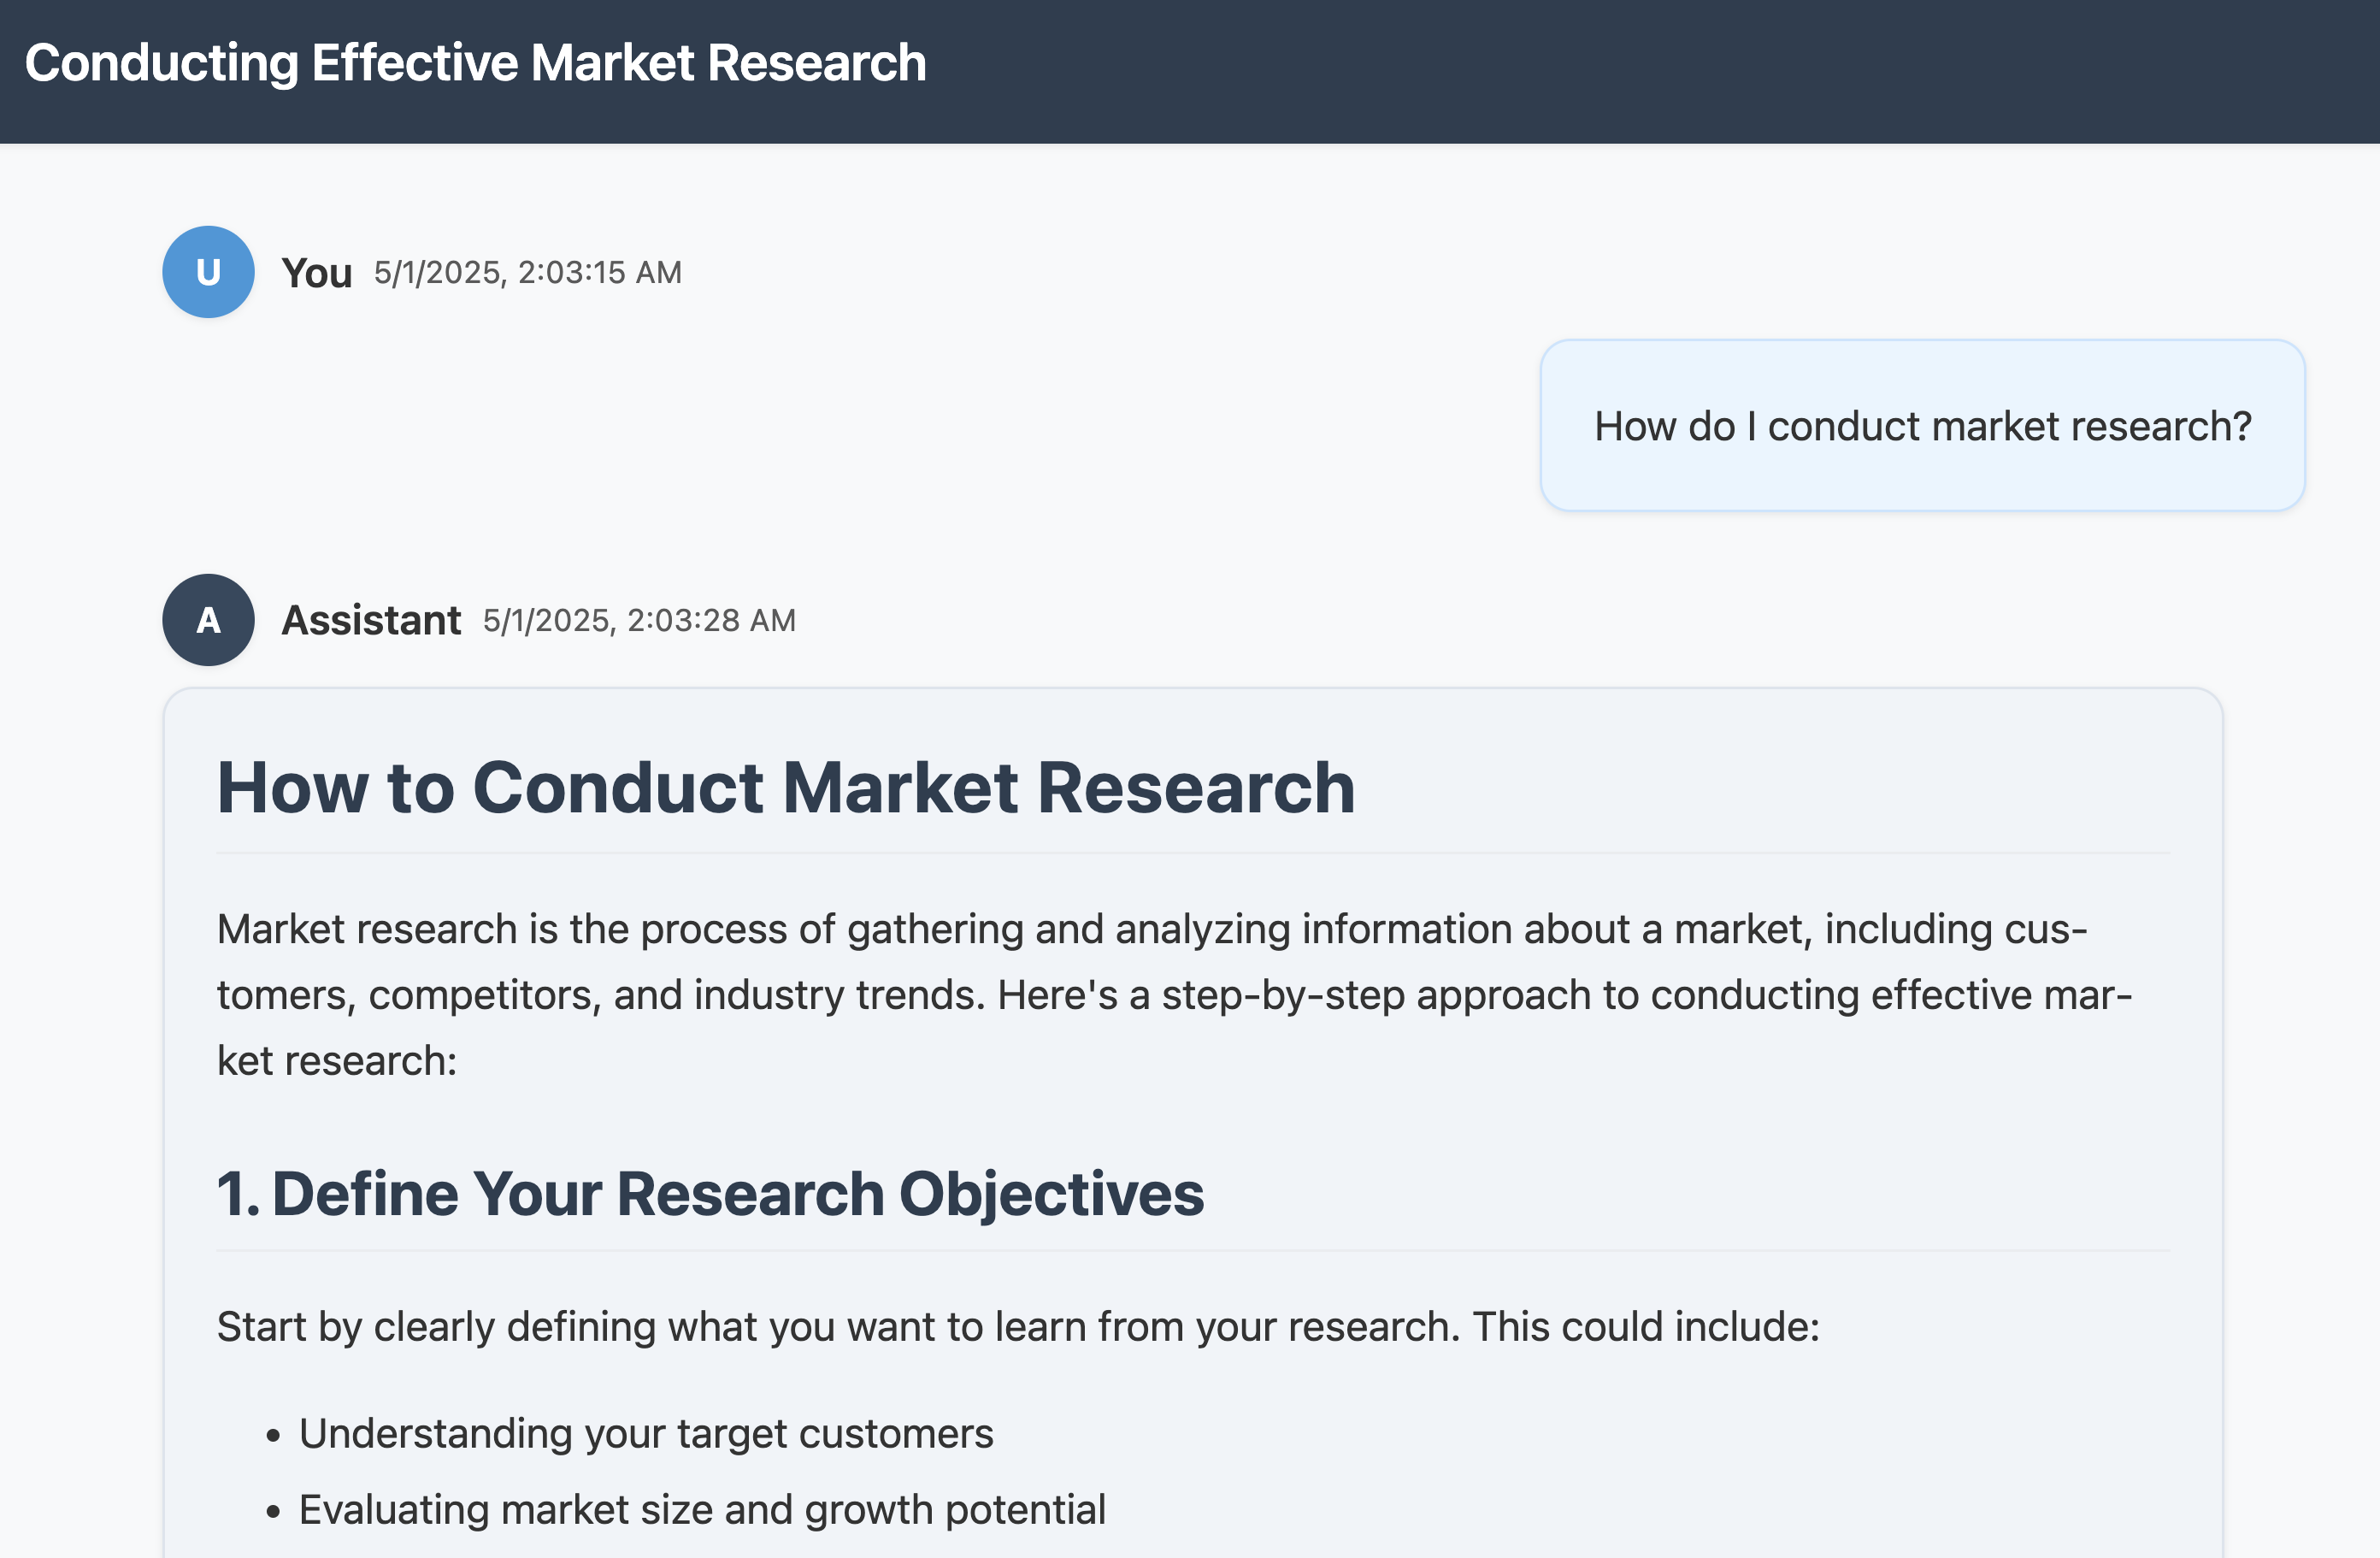The height and width of the screenshot is (1558, 2380).
Task: Click the "Understanding your target customers" bullet text
Action: tap(646, 1434)
